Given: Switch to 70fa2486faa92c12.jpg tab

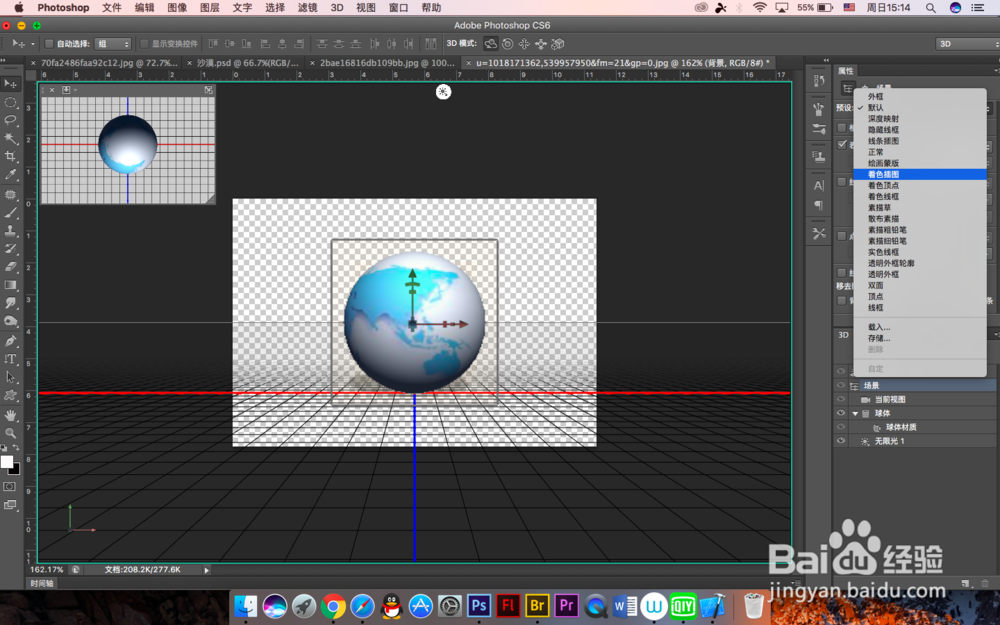Looking at the screenshot, I should pyautogui.click(x=109, y=62).
